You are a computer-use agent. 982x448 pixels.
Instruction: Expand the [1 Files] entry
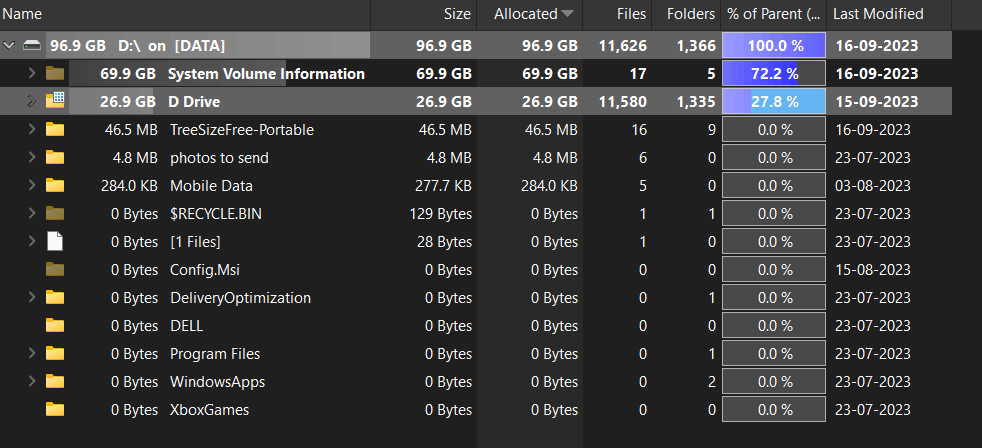pyautogui.click(x=32, y=242)
